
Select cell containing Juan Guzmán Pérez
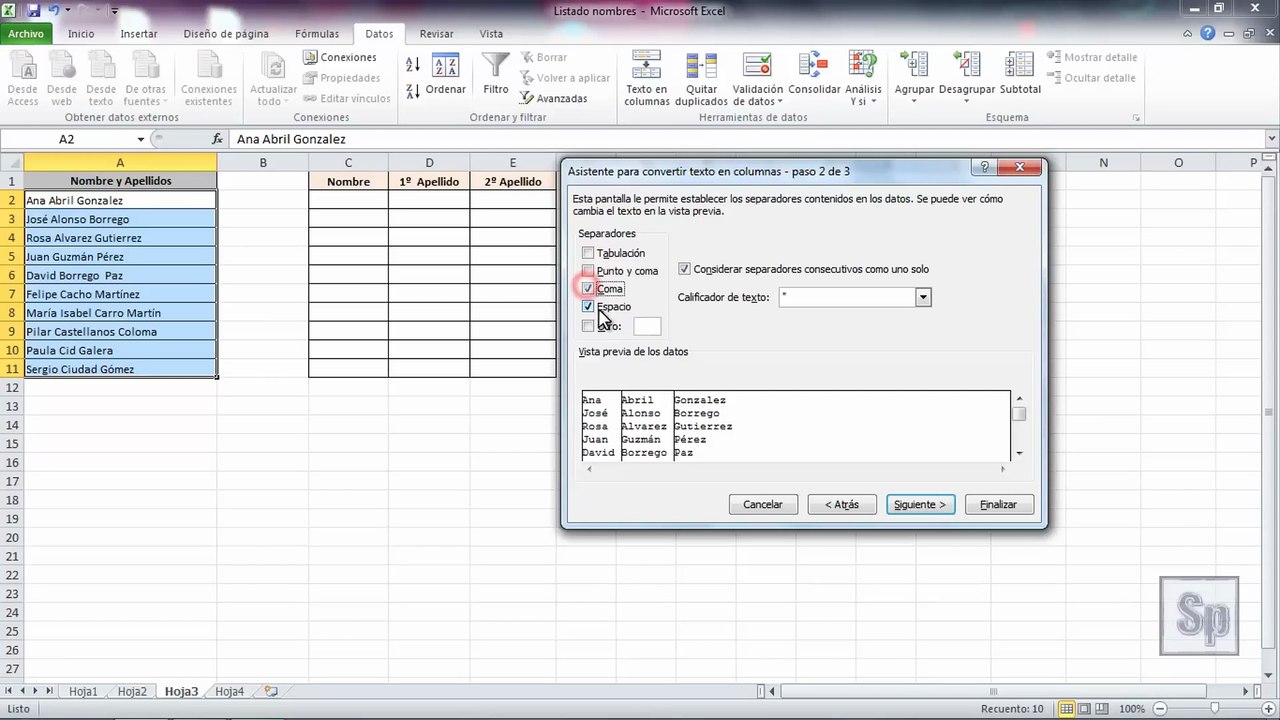coord(120,257)
